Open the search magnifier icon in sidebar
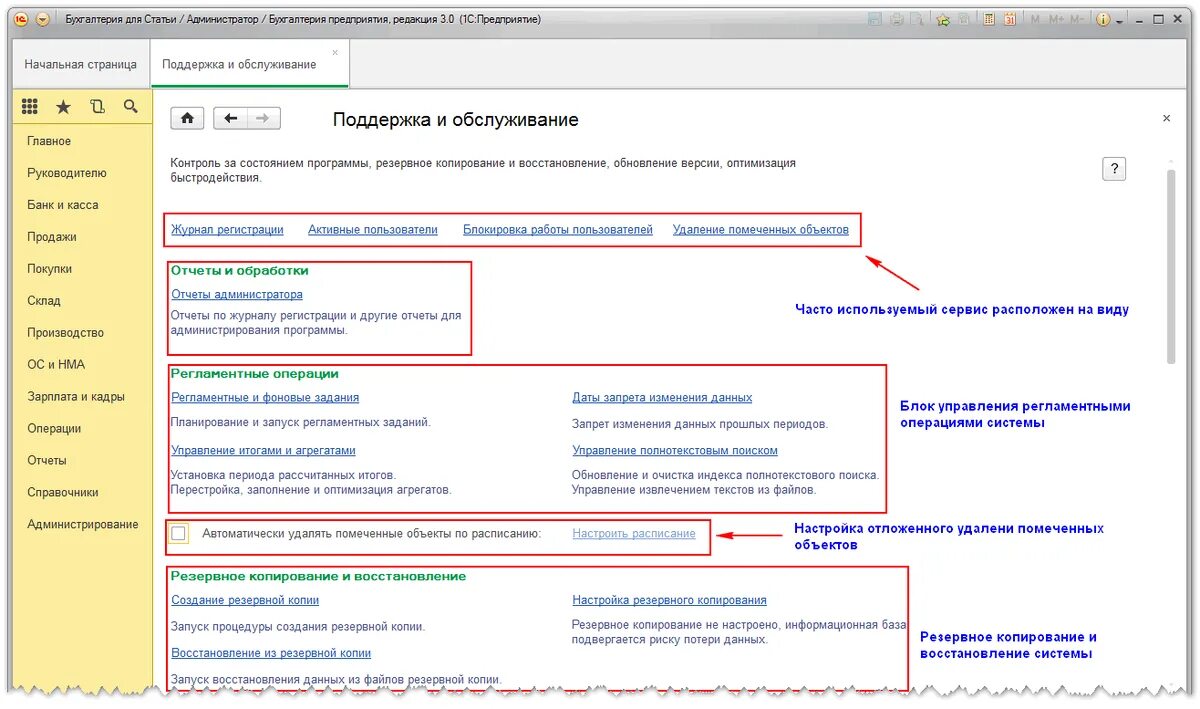 pyautogui.click(x=130, y=106)
